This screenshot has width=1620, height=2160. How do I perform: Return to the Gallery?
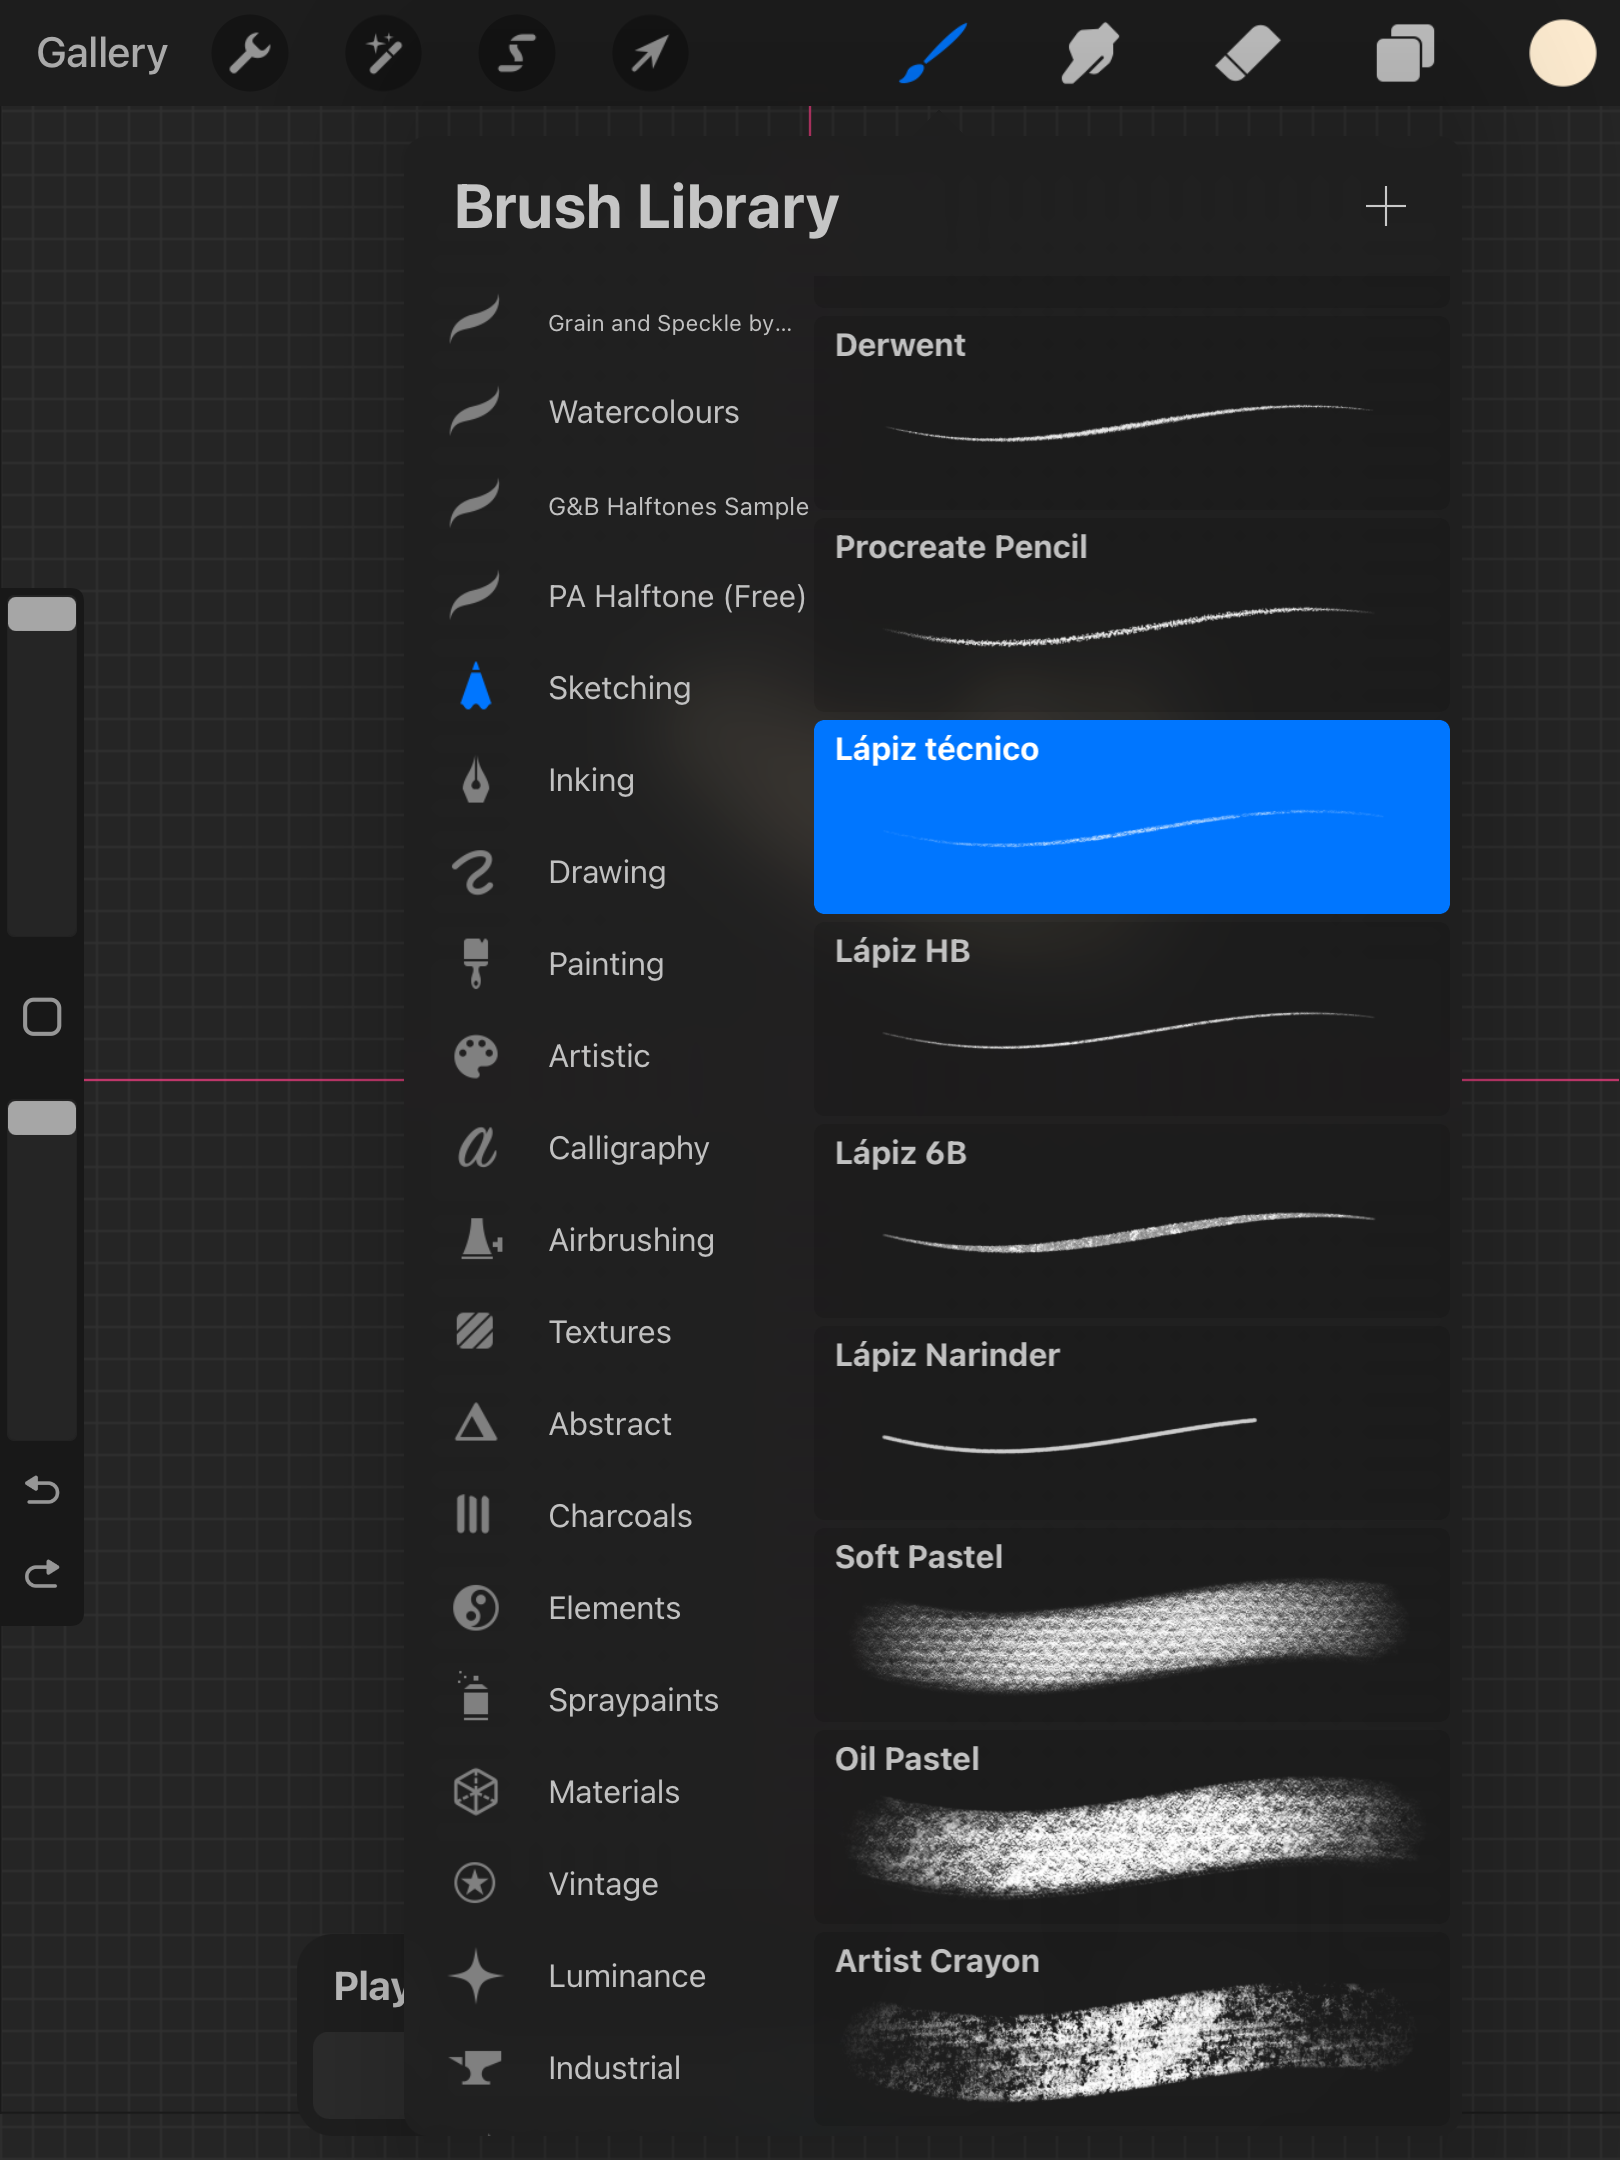(x=102, y=53)
